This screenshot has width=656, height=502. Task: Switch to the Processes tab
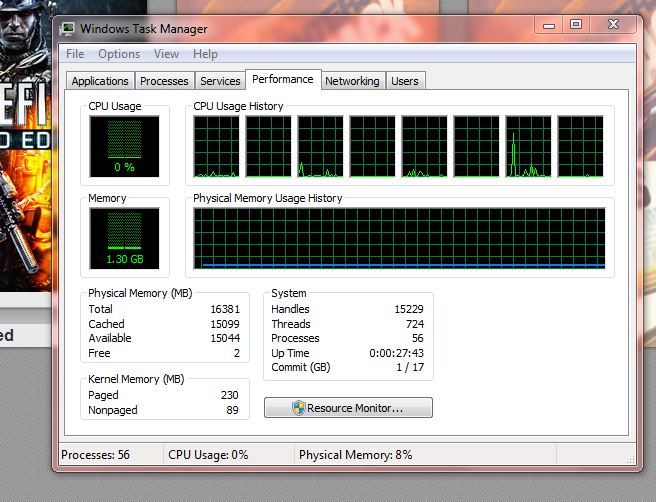164,81
